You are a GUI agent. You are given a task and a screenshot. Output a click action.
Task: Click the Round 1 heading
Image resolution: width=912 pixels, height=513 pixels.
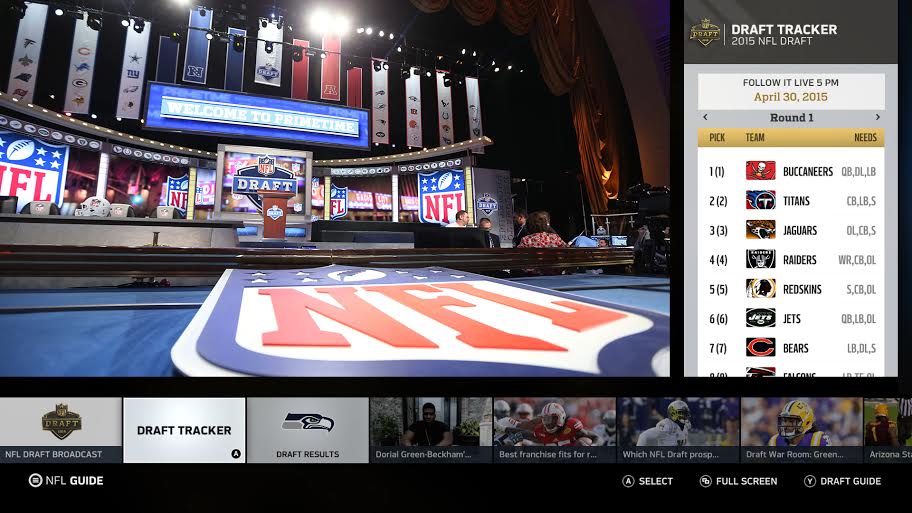coord(792,117)
